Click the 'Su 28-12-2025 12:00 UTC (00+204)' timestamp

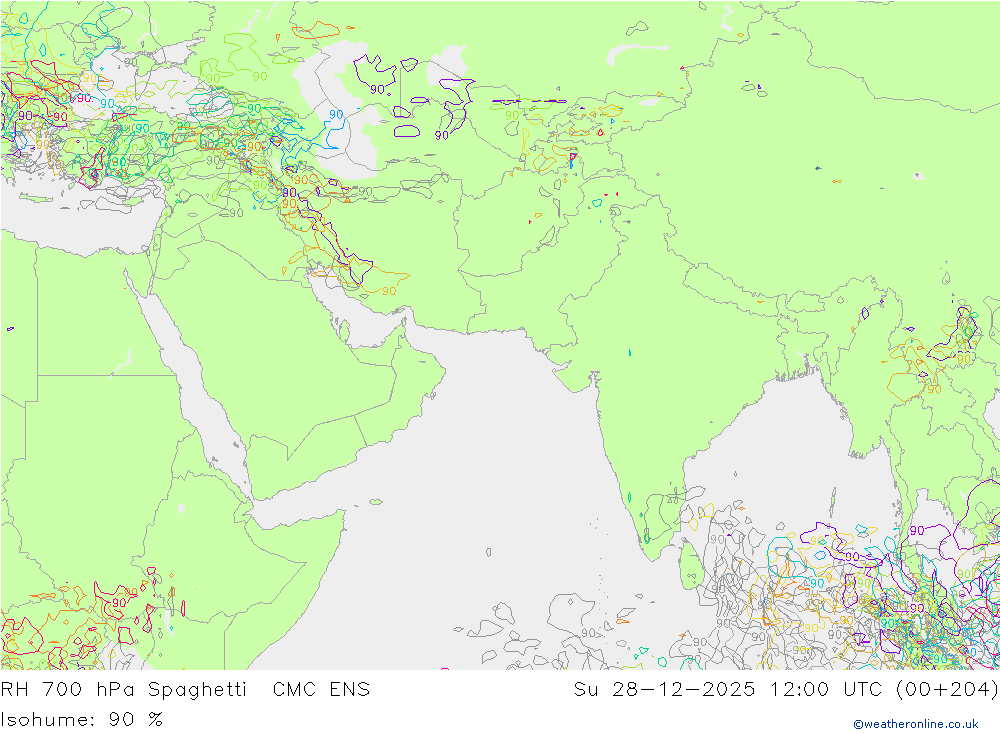point(786,690)
